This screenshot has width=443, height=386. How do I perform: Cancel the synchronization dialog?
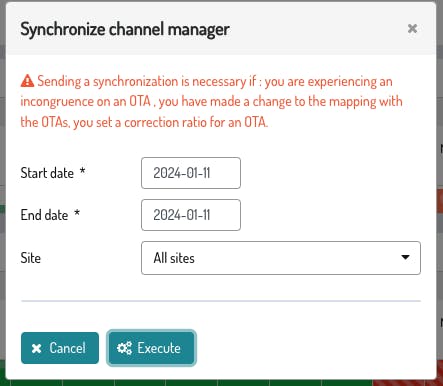[x=60, y=348]
